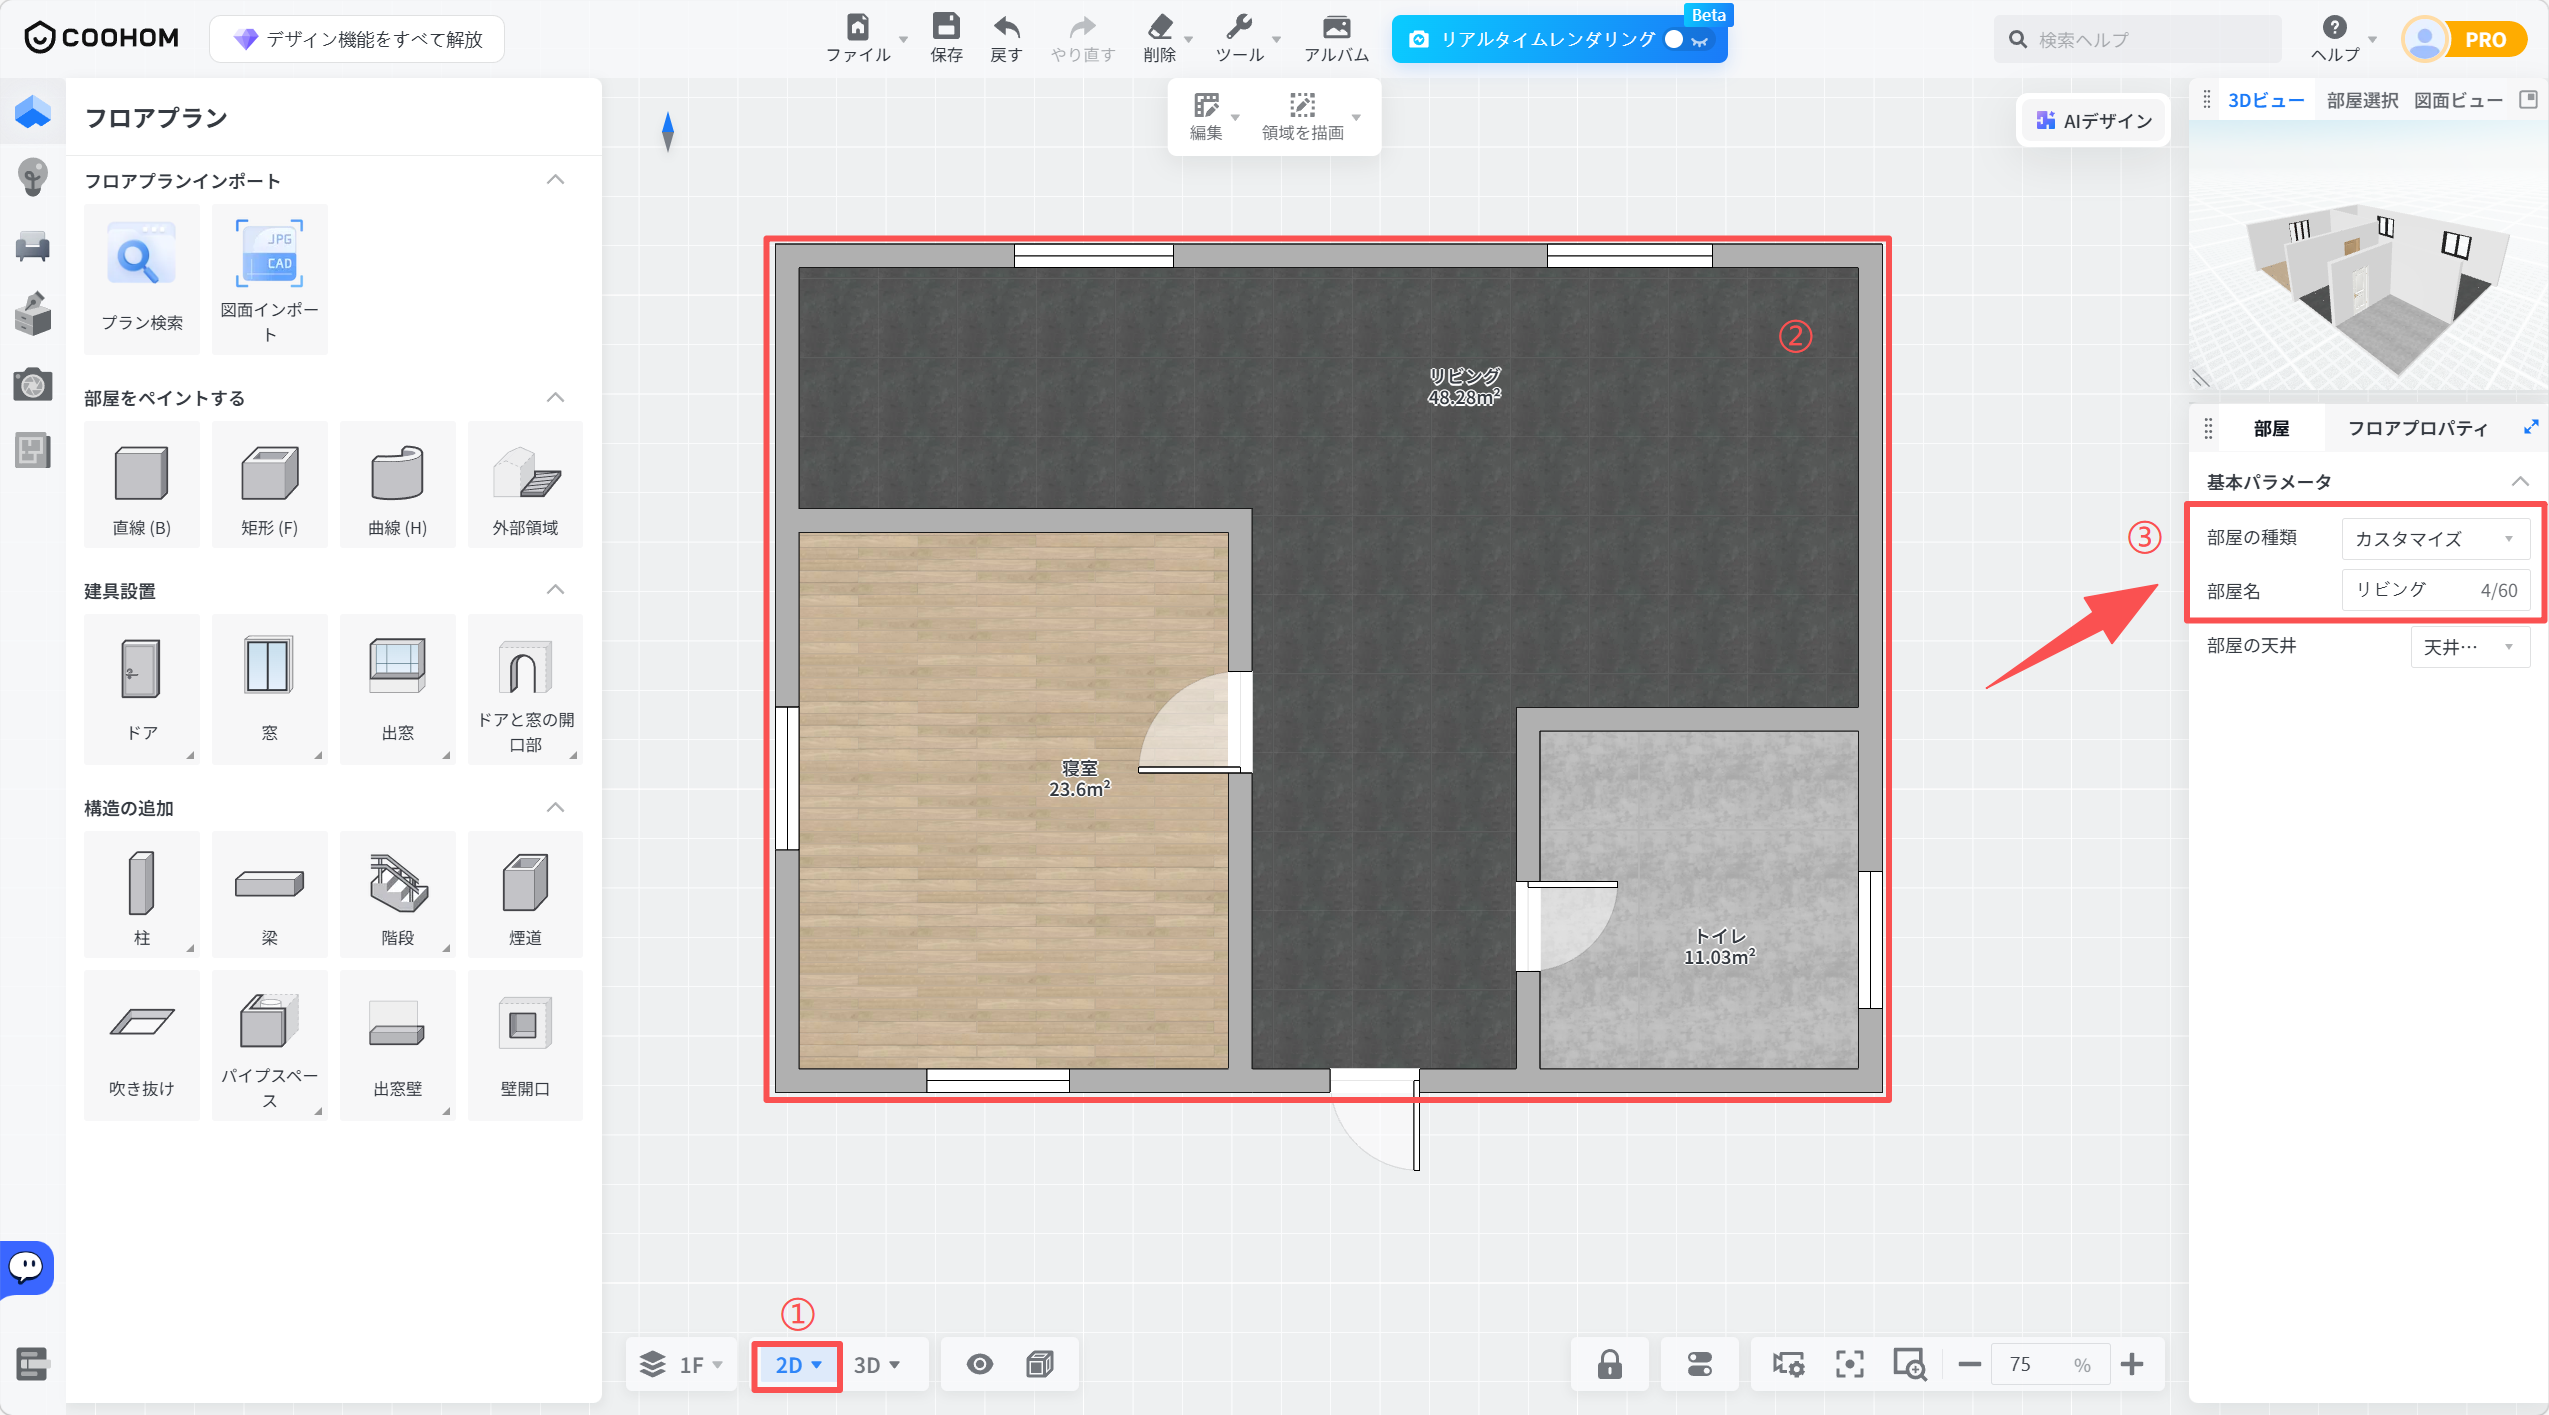
Task: Open the 部屋の天井 dropdown
Action: click(x=2470, y=647)
